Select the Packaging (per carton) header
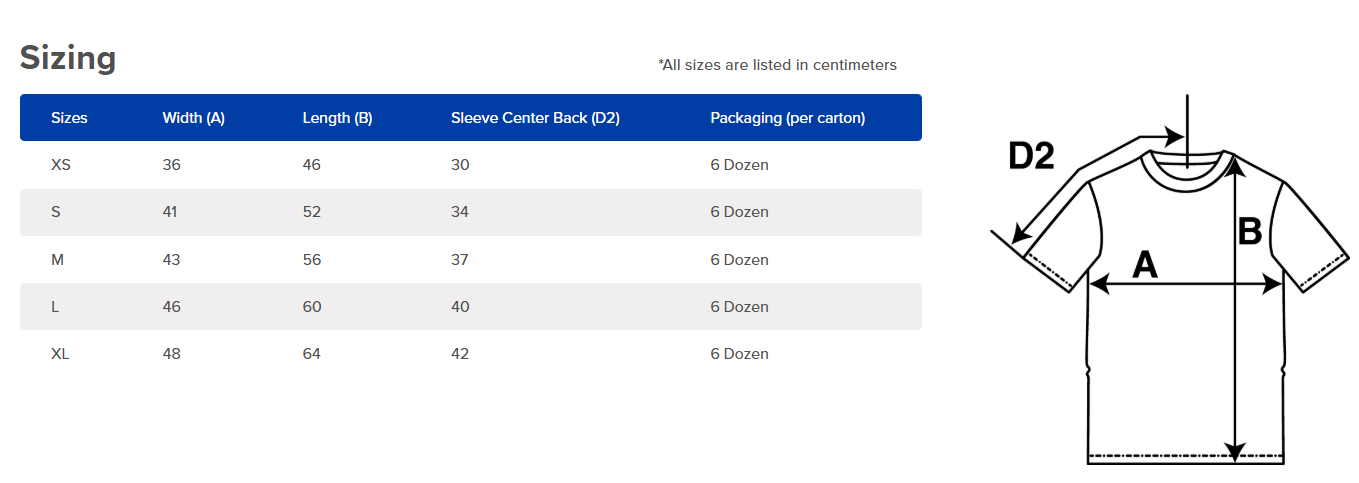The height and width of the screenshot is (483, 1359). (787, 118)
